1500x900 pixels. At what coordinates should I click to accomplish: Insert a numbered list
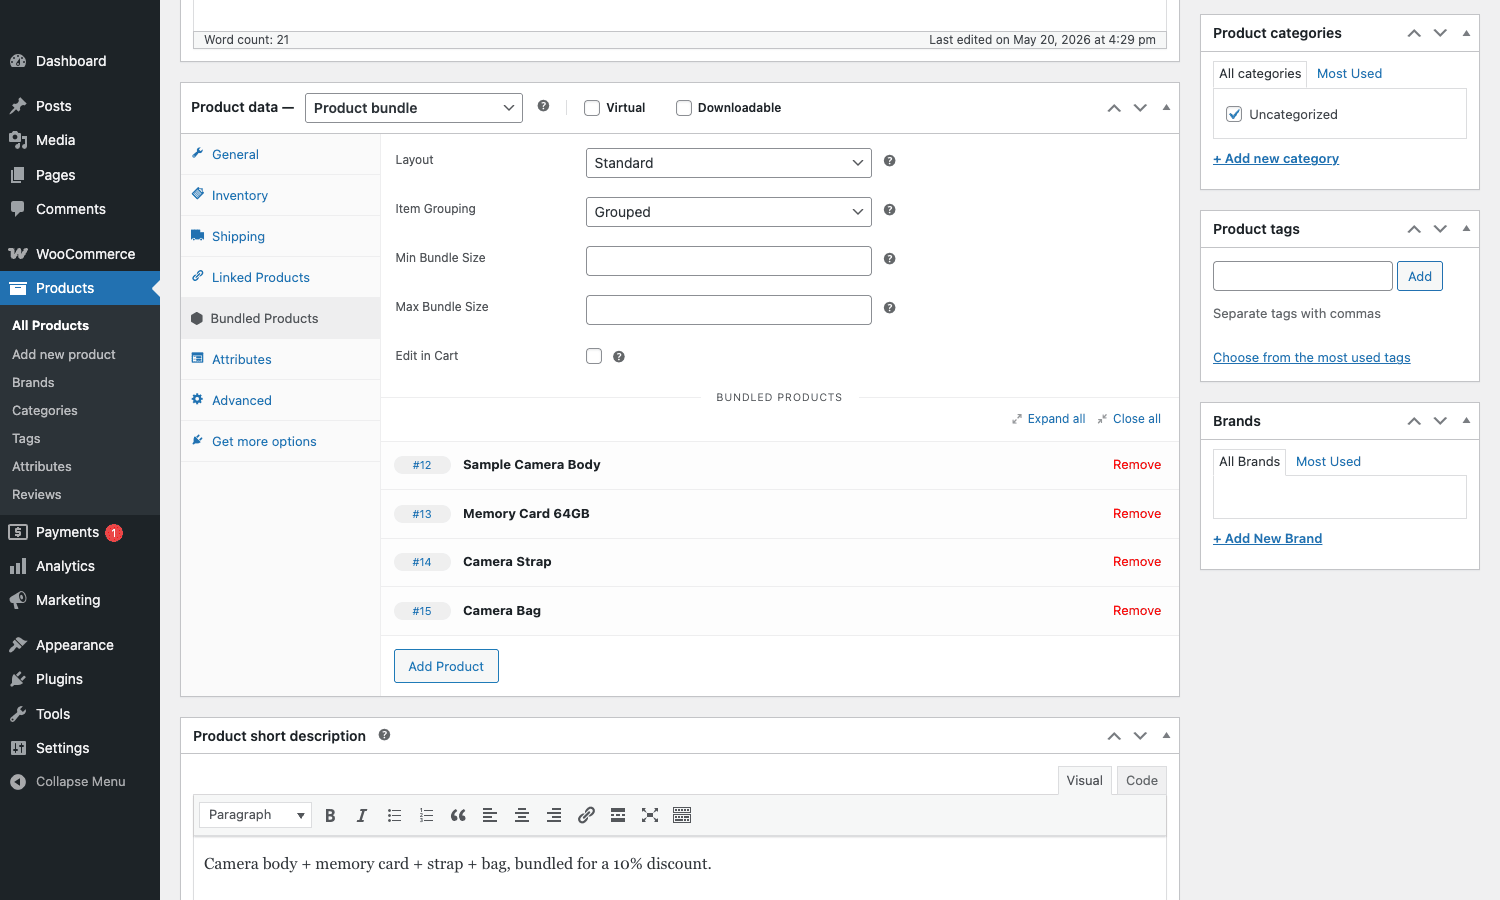(426, 815)
